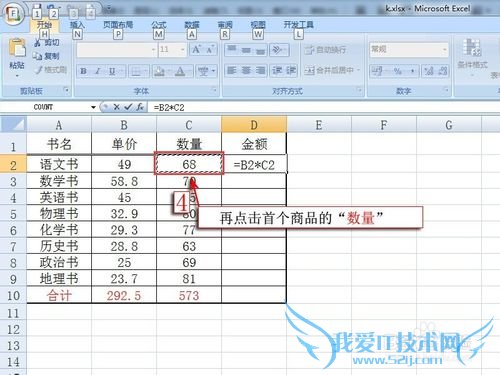Toggle bottom vertical alignment

coord(260,50)
